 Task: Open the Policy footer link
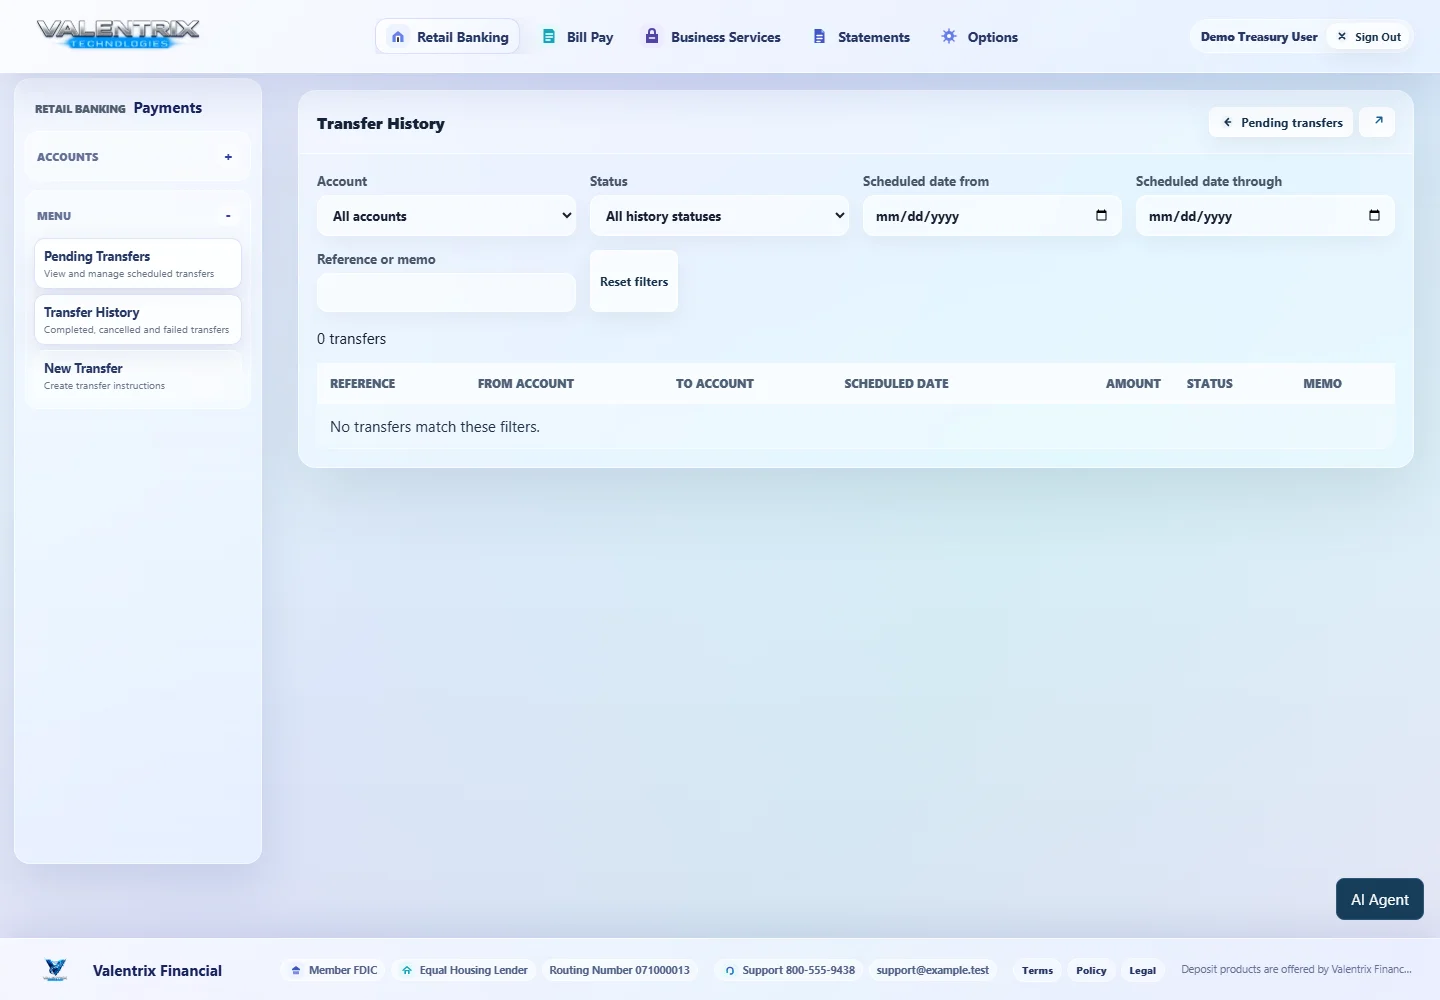coord(1091,970)
